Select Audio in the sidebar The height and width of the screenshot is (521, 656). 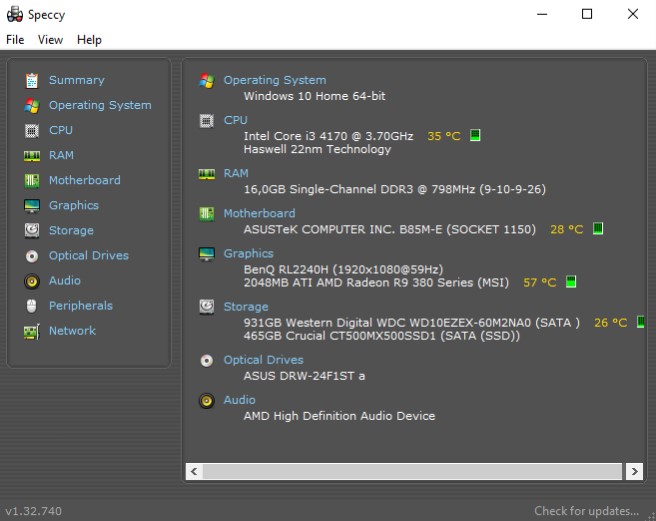[x=64, y=280]
